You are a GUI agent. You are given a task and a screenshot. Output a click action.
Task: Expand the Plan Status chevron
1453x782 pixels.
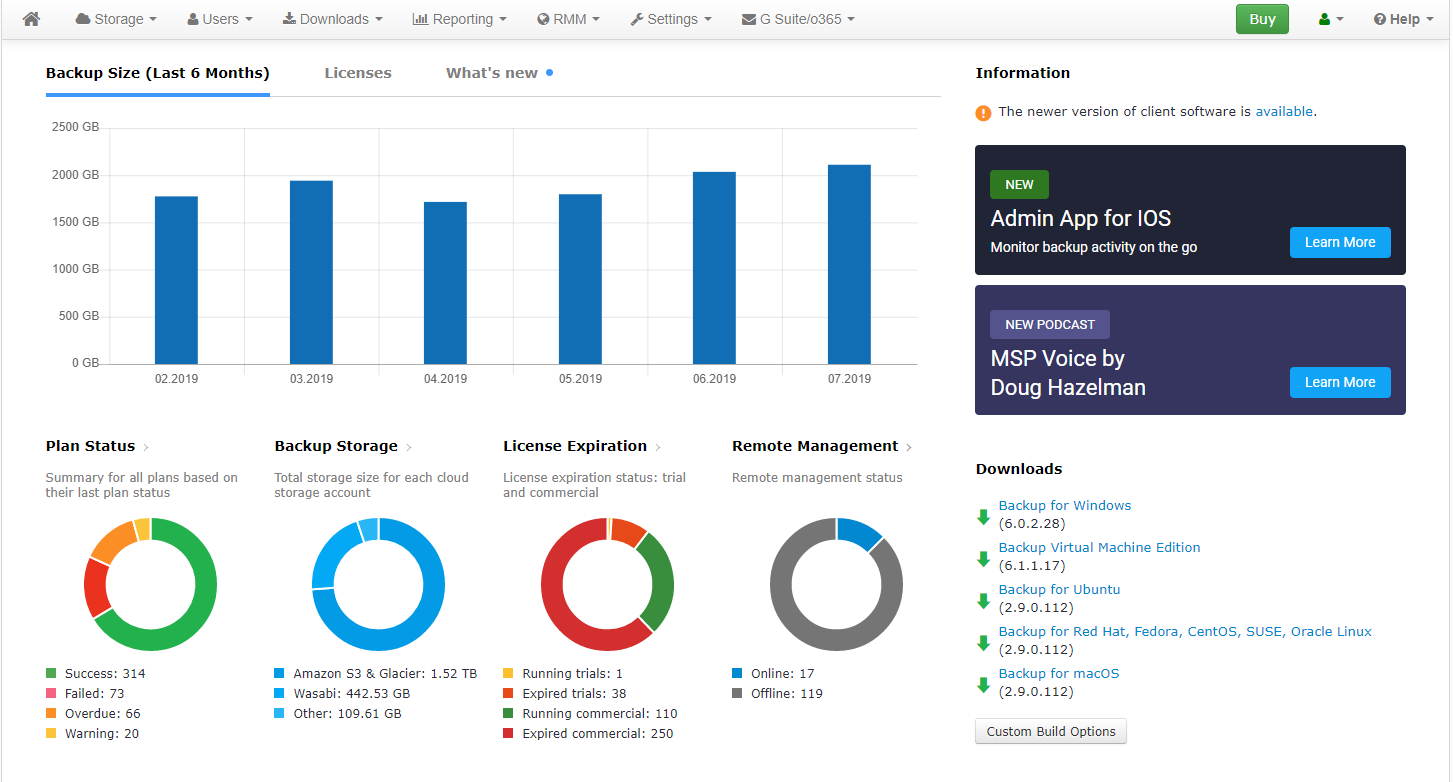click(x=146, y=447)
